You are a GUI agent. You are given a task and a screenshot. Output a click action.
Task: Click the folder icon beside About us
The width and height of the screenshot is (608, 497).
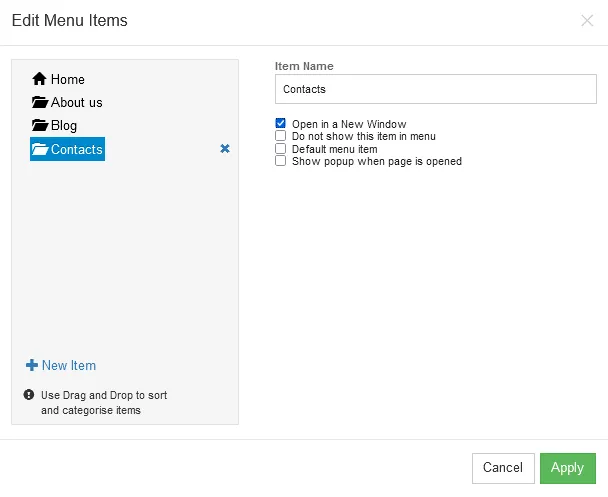tap(40, 102)
